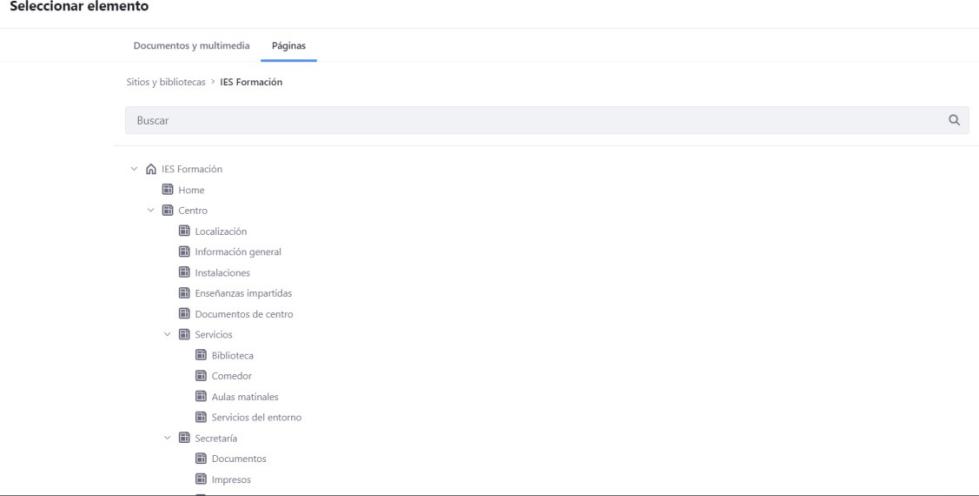Click the page icon next to Comedor
The image size is (979, 496).
pyautogui.click(x=201, y=375)
